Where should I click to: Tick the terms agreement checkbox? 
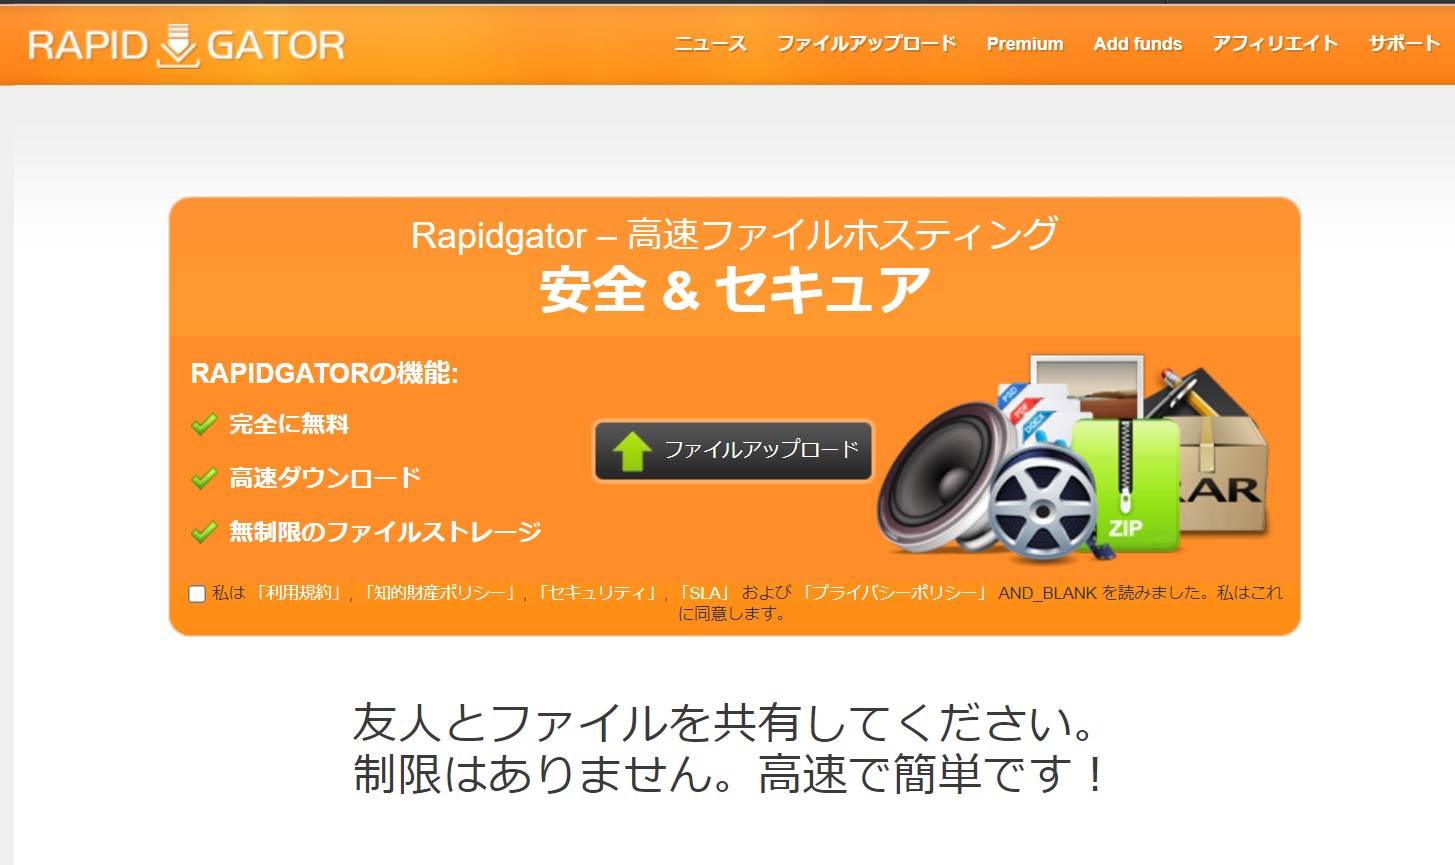point(197,594)
